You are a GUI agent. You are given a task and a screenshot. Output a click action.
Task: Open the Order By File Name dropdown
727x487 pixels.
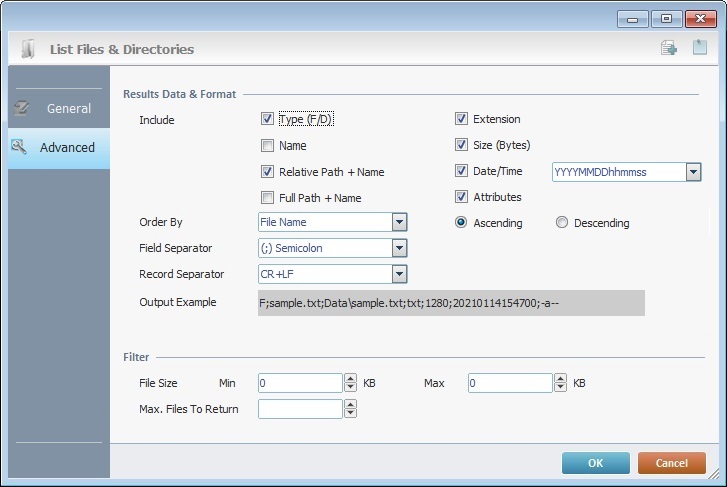[399, 222]
